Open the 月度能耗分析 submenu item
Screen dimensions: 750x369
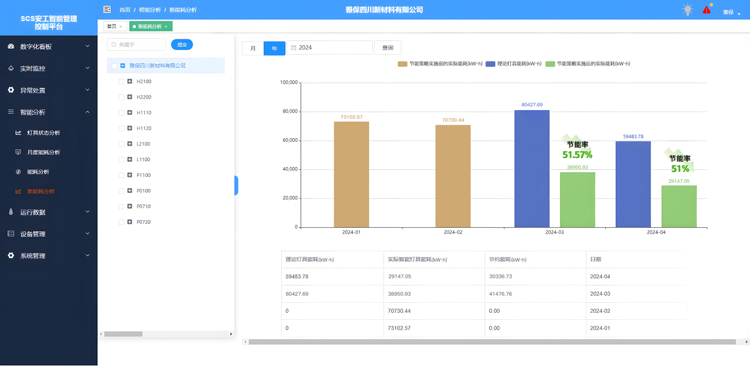pyautogui.click(x=49, y=152)
